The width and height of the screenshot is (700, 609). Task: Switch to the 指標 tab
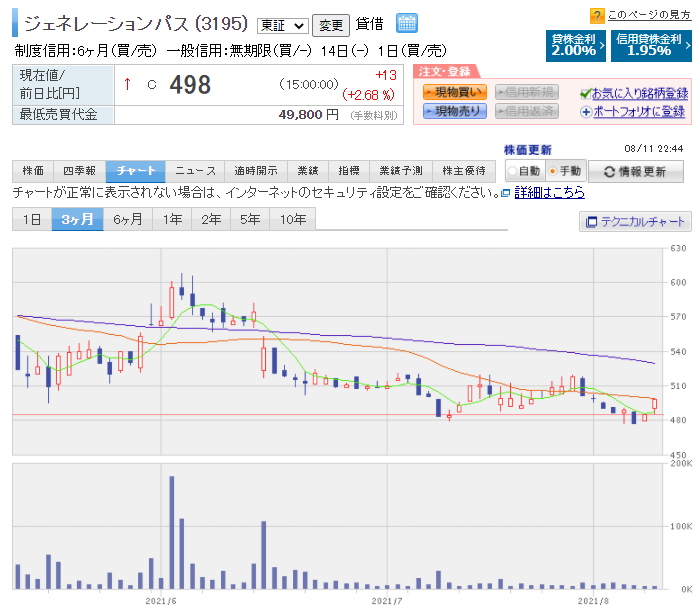tap(349, 171)
